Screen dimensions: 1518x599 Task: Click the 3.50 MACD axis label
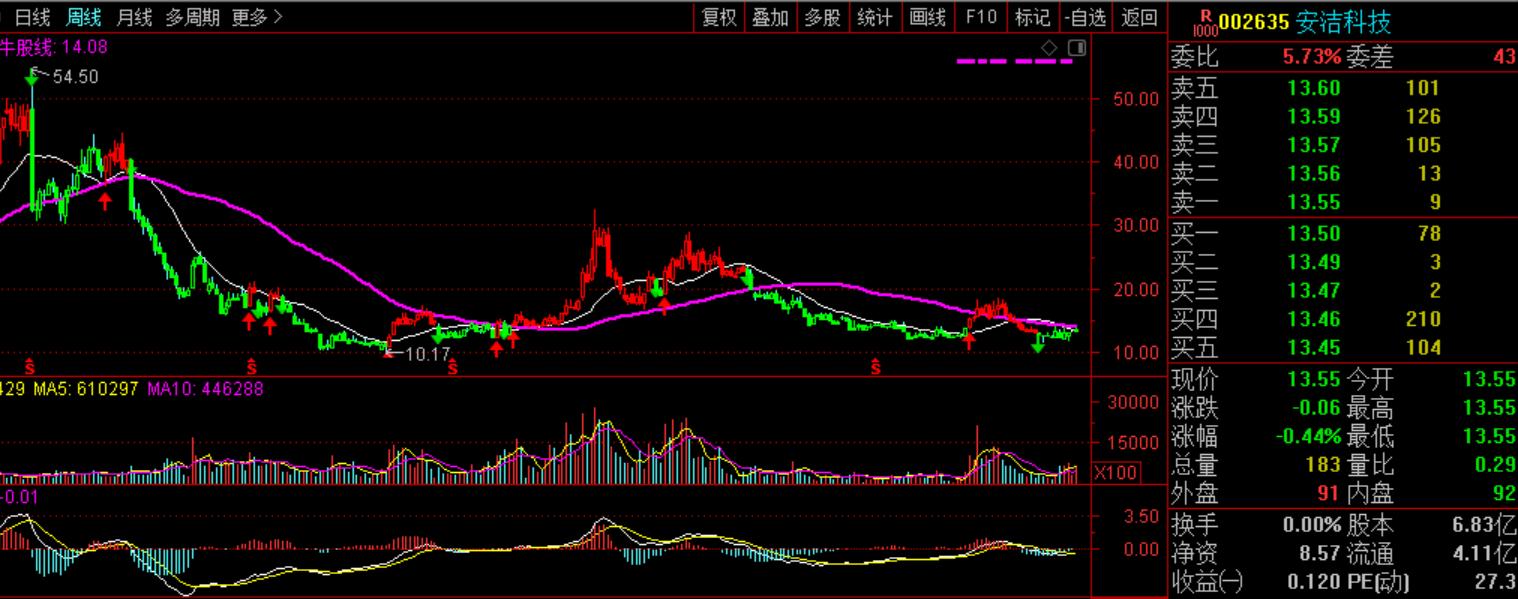1142,516
